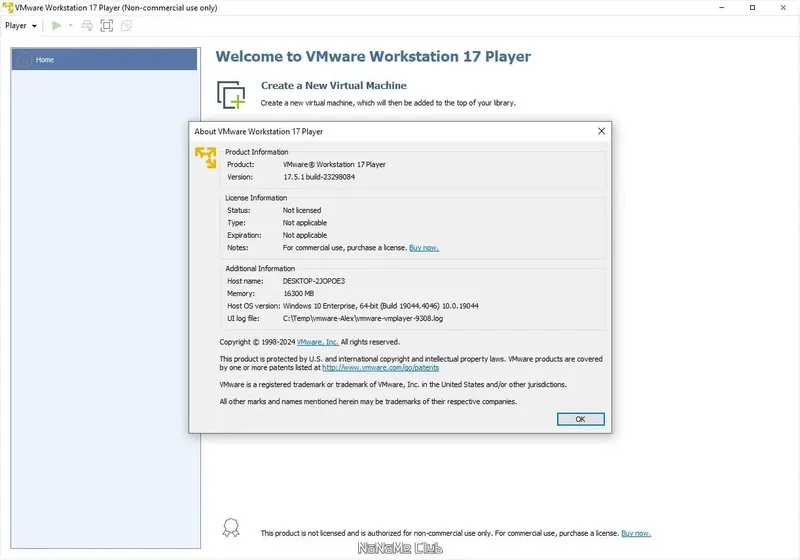The width and height of the screenshot is (800, 560).
Task: Close the main VMware Player window
Action: (783, 8)
